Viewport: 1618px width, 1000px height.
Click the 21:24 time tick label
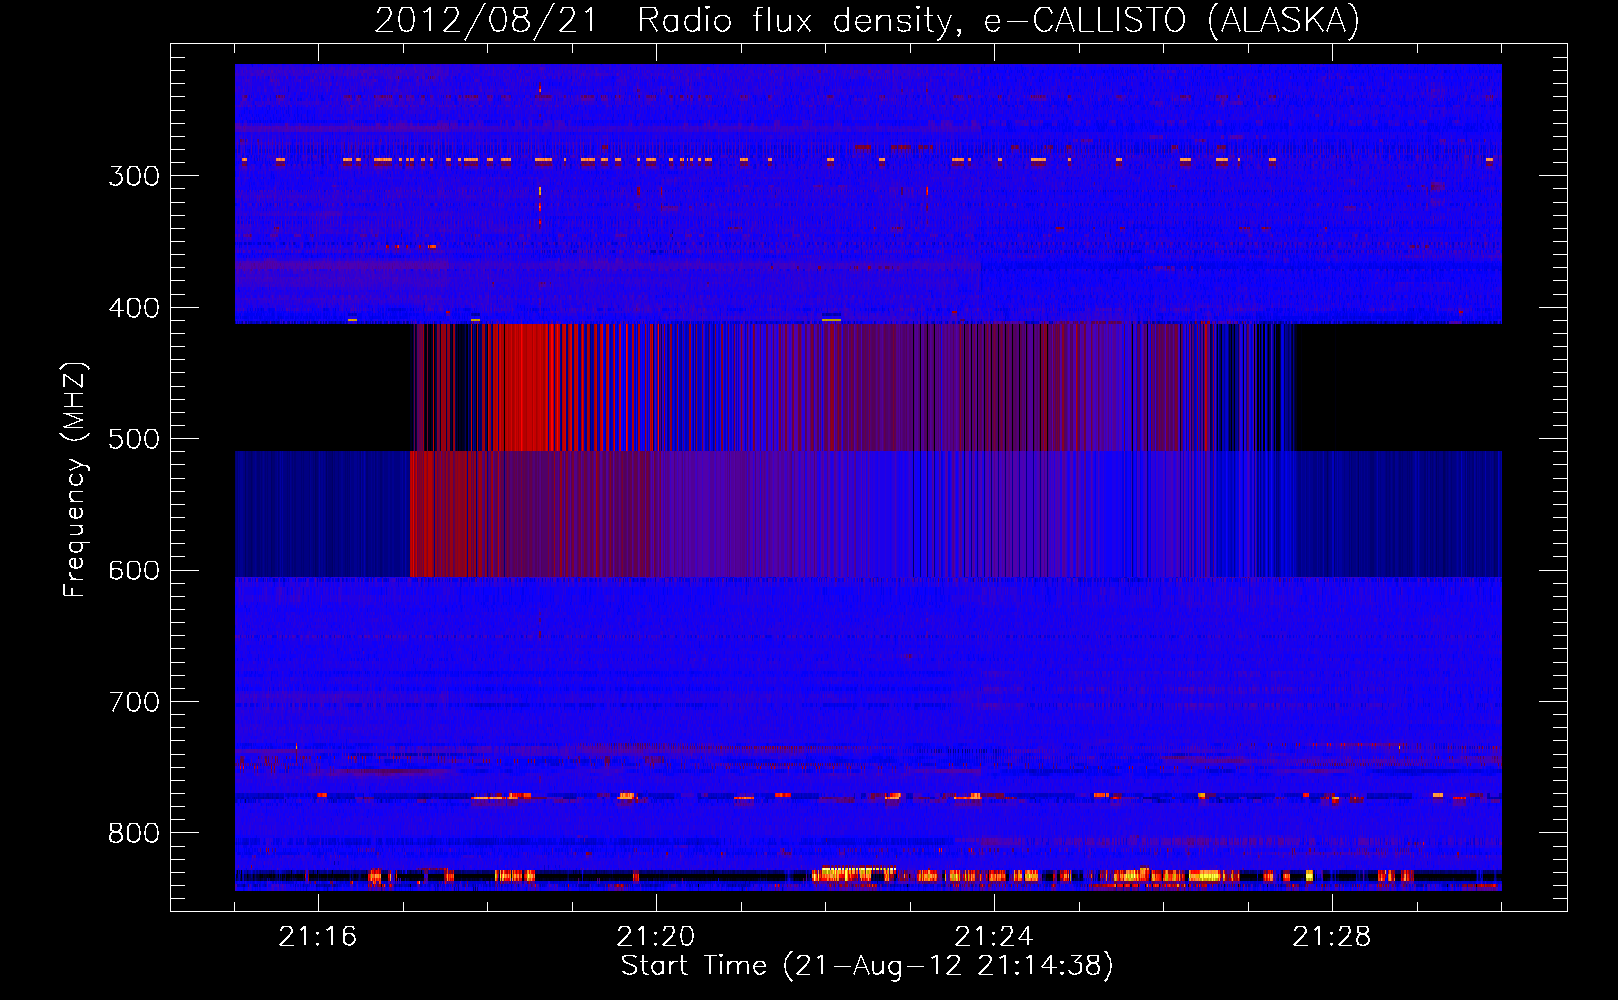pyautogui.click(x=994, y=937)
